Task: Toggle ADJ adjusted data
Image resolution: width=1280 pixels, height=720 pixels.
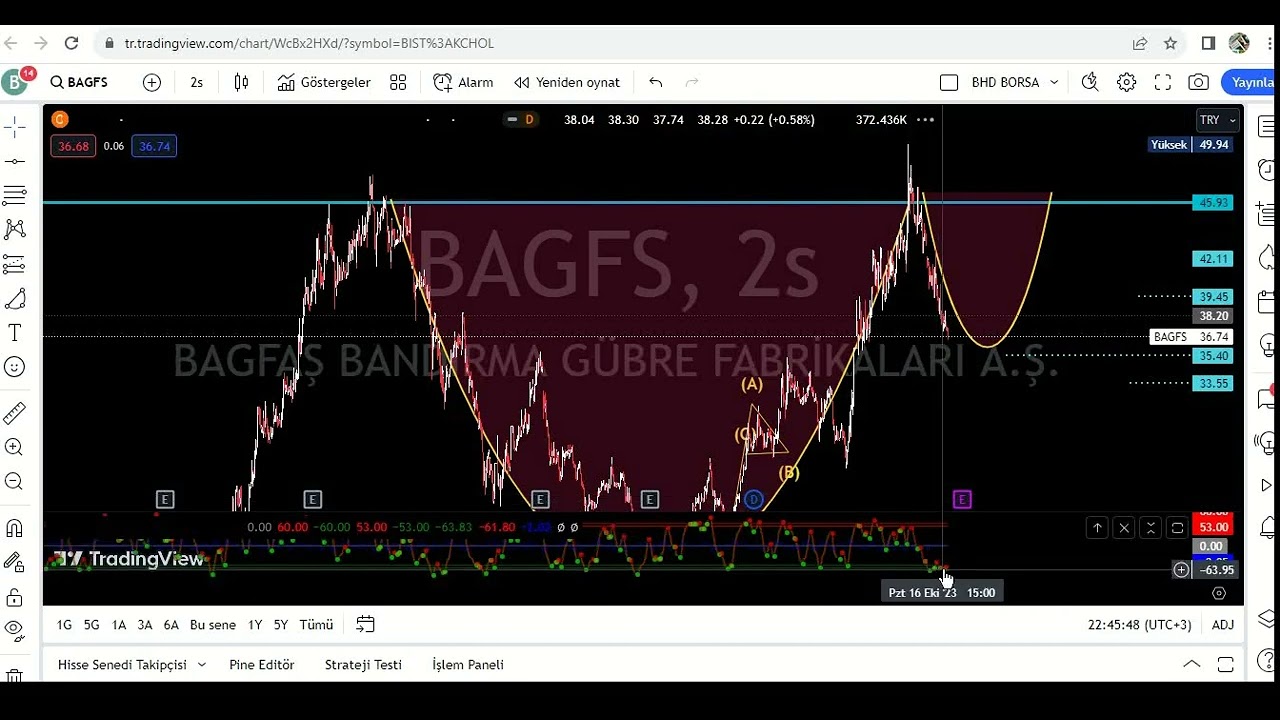Action: point(1222,624)
